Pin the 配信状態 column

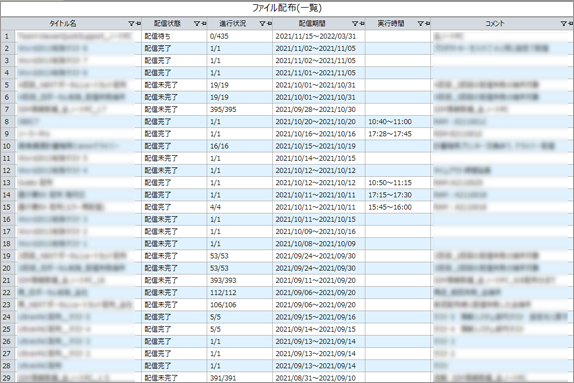[x=204, y=24]
